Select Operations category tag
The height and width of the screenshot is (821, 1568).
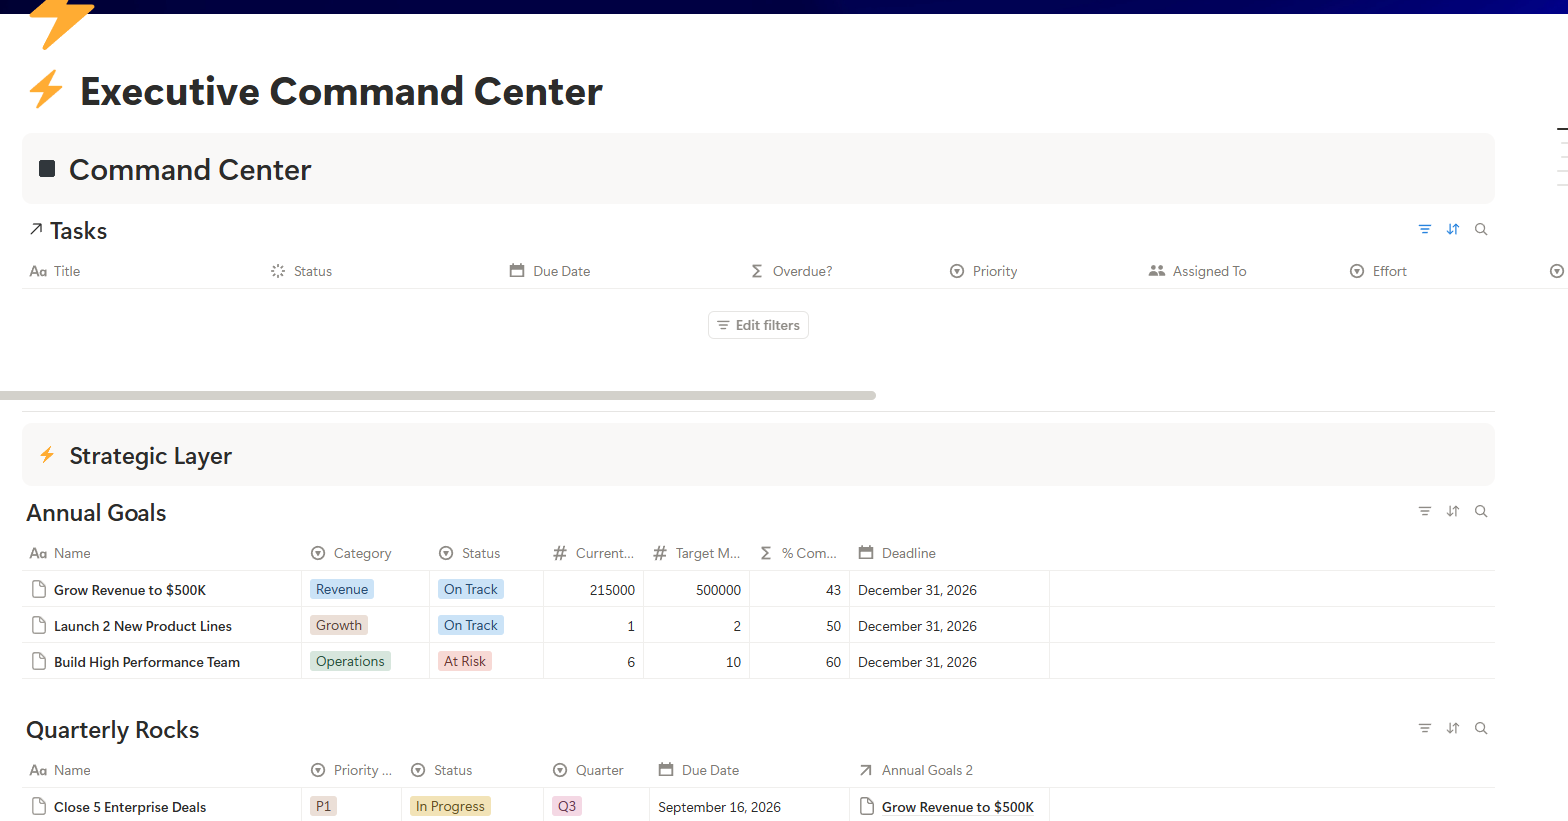pyautogui.click(x=350, y=661)
